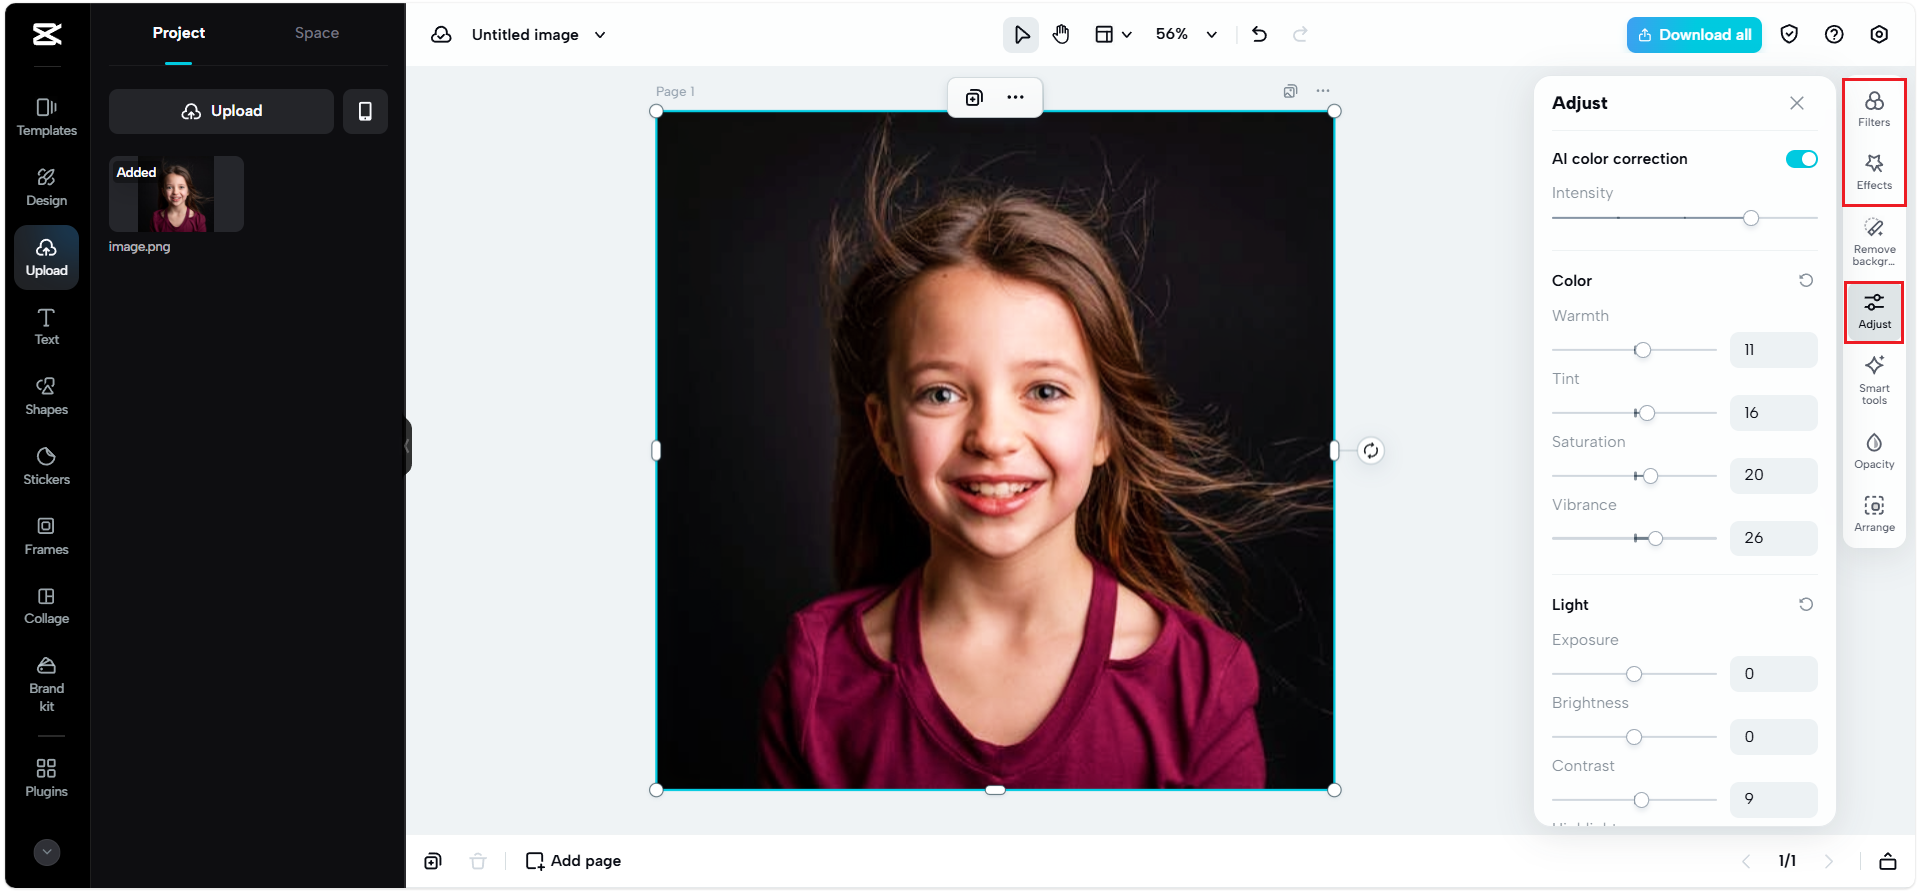The image size is (1920, 893).
Task: Reset the Color adjustments
Action: (x=1805, y=281)
